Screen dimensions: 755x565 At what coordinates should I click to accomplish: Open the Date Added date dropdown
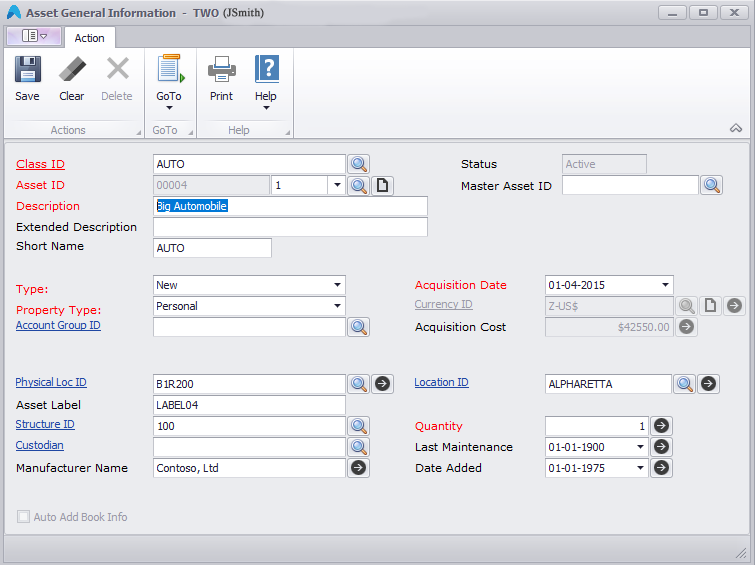[640, 468]
